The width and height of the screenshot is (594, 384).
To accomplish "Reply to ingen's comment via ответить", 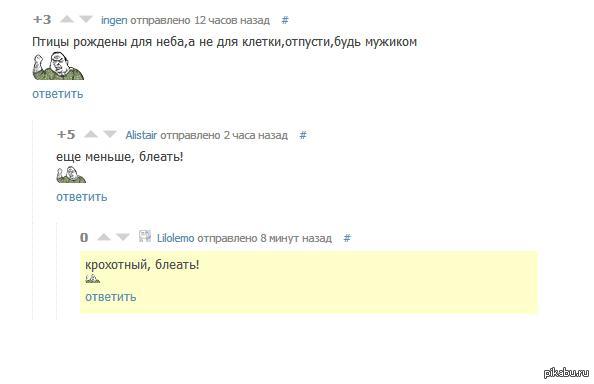I will (x=58, y=94).
